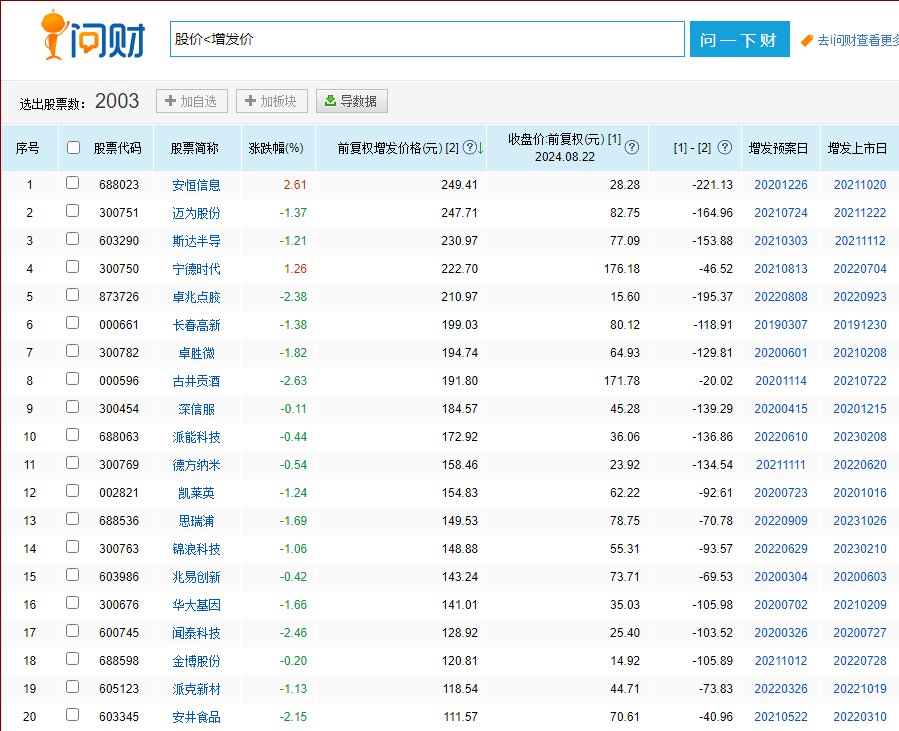Click the help icon next to [1] - [2]

click(725, 147)
